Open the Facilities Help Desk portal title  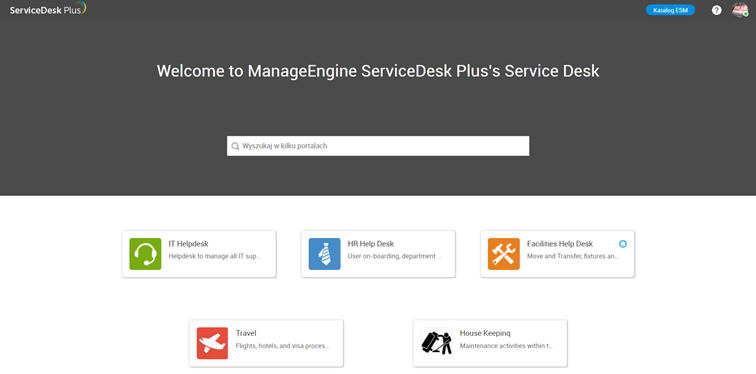tap(560, 244)
